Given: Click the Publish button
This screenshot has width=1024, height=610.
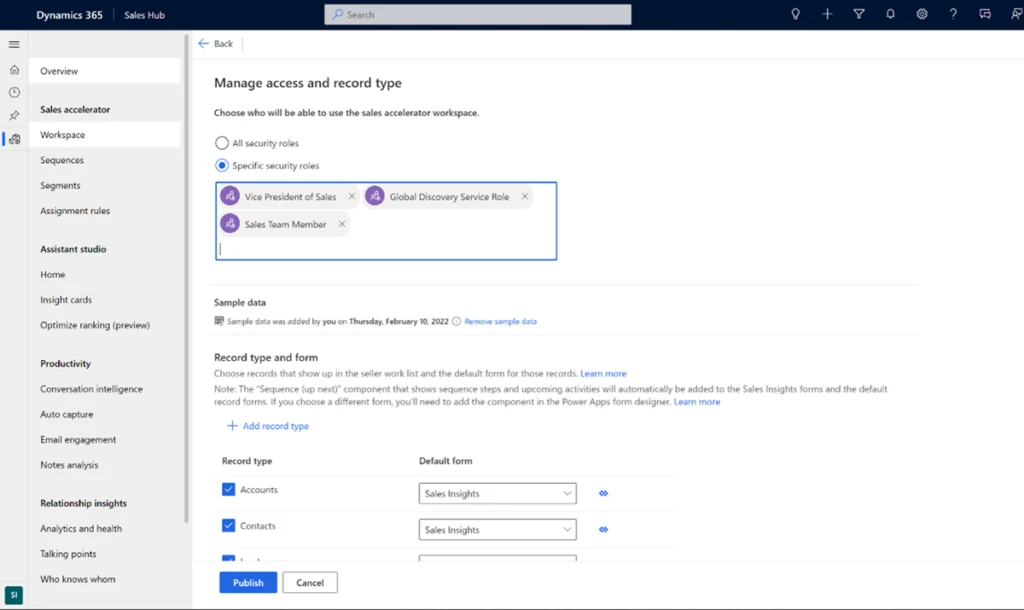Looking at the screenshot, I should [x=247, y=582].
